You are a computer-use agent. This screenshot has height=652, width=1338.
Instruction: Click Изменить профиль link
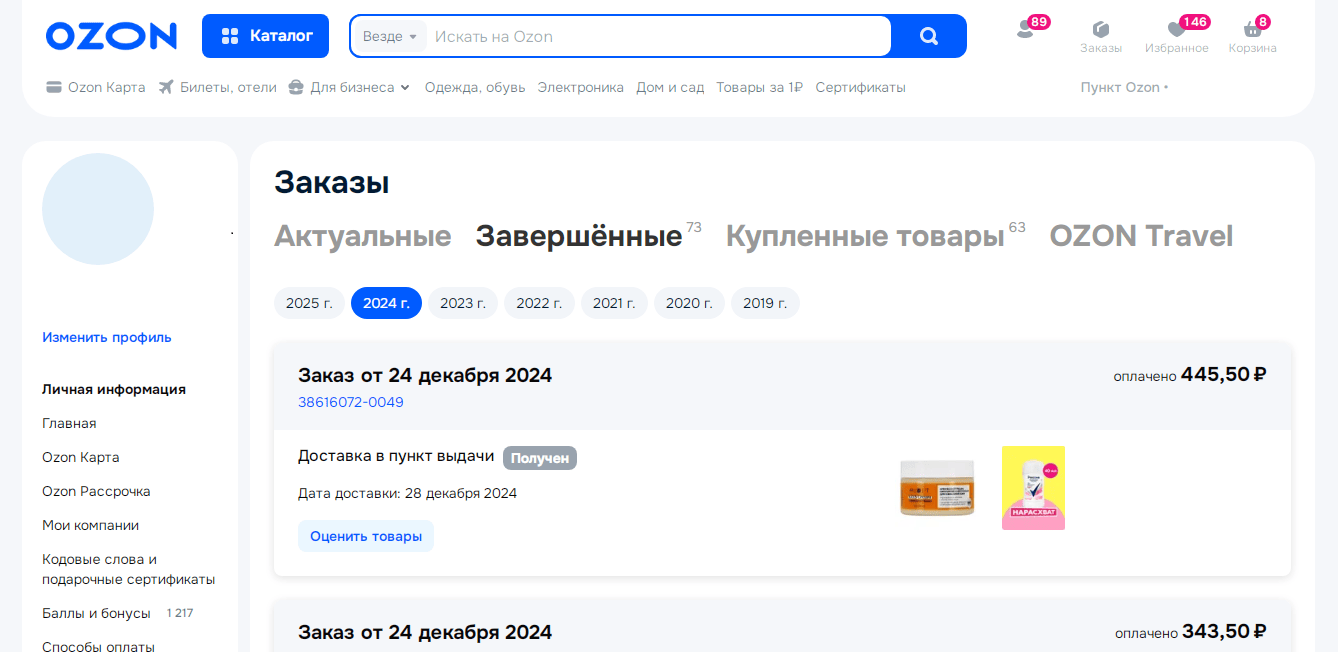coord(107,337)
